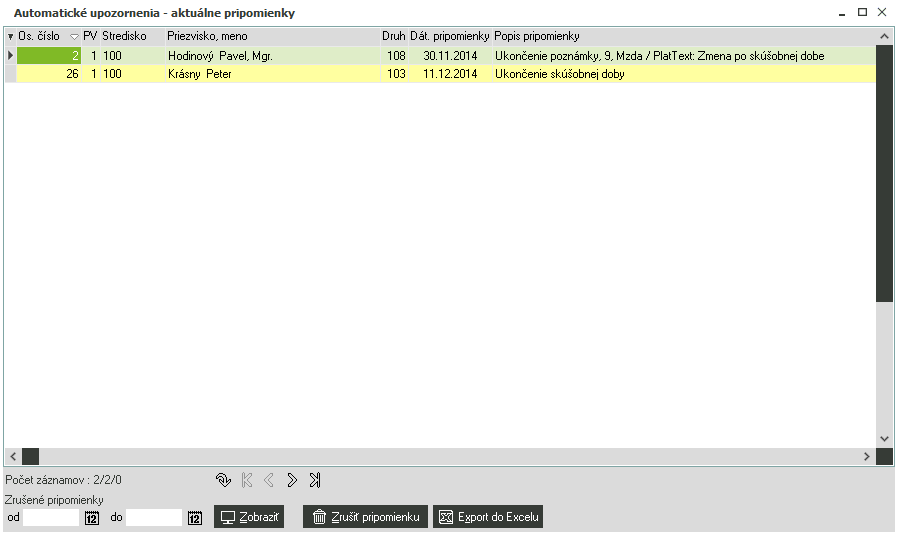Image resolution: width=898 pixels, height=535 pixels.
Task: Click the row indicator arrow of first row
Action: 10,56
